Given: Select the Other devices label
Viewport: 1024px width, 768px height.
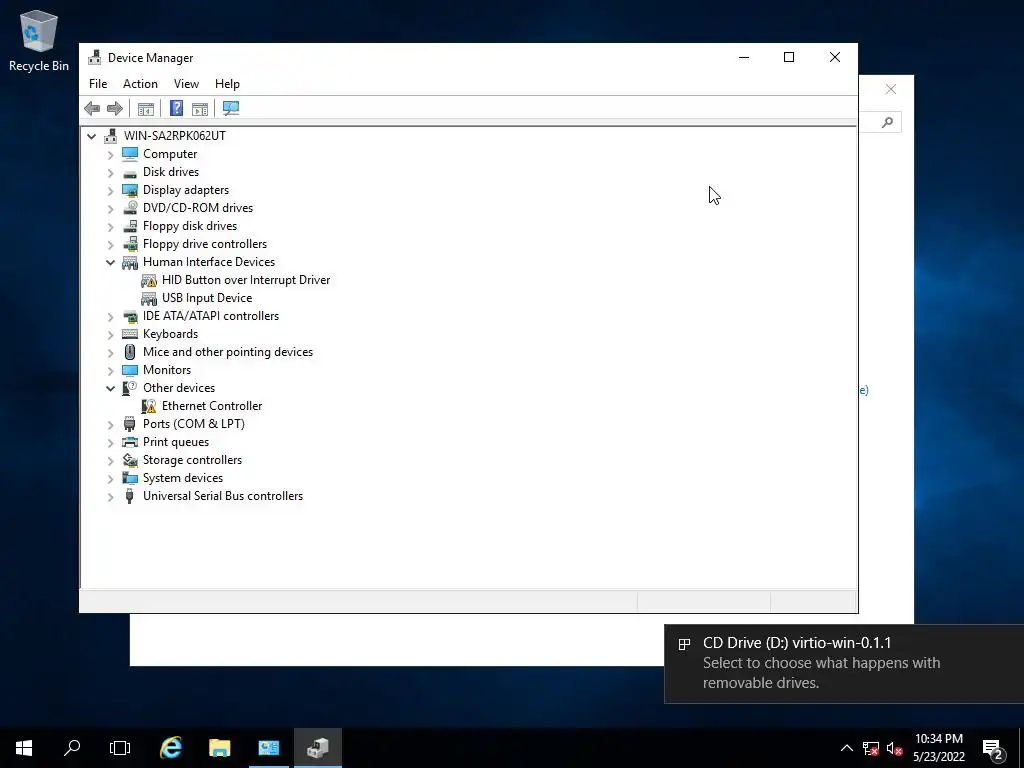Looking at the screenshot, I should pos(179,388).
